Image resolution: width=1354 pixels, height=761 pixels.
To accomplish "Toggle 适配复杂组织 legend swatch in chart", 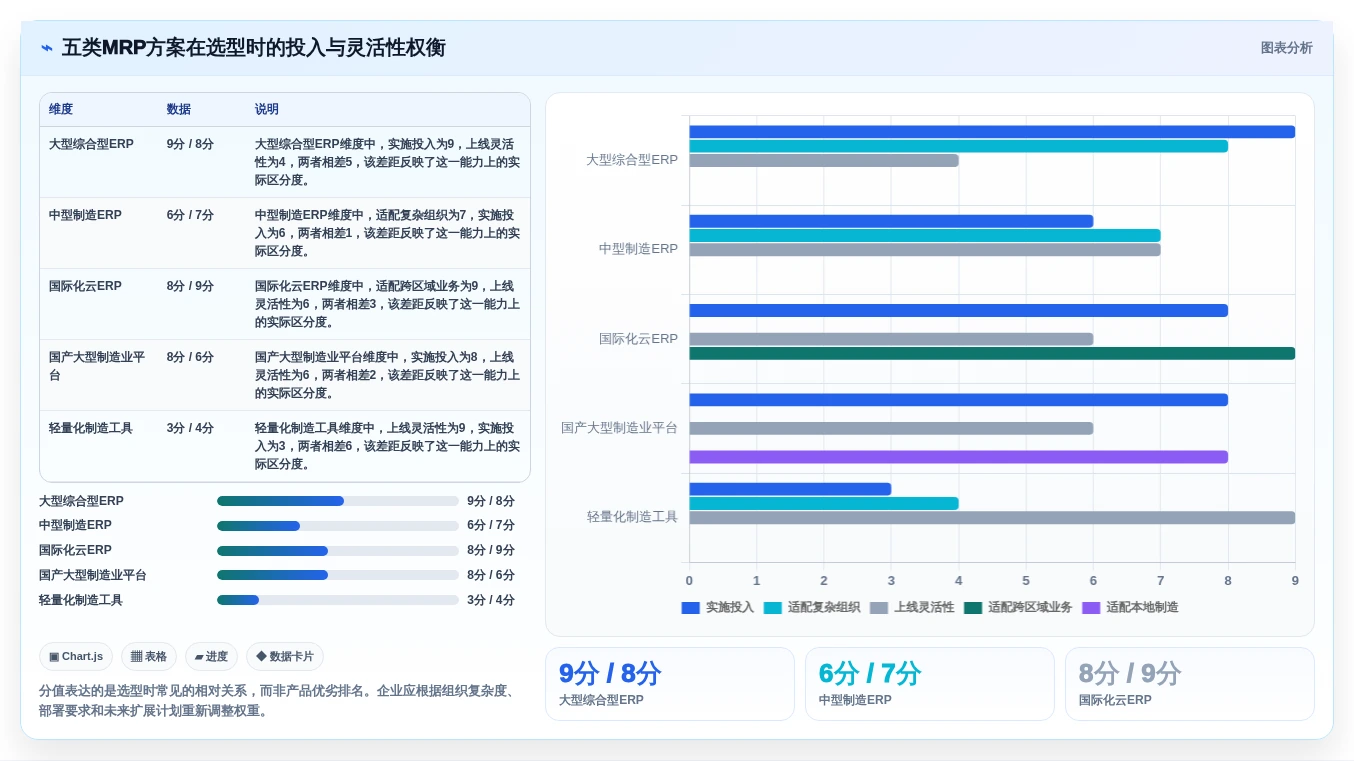I will [x=772, y=607].
